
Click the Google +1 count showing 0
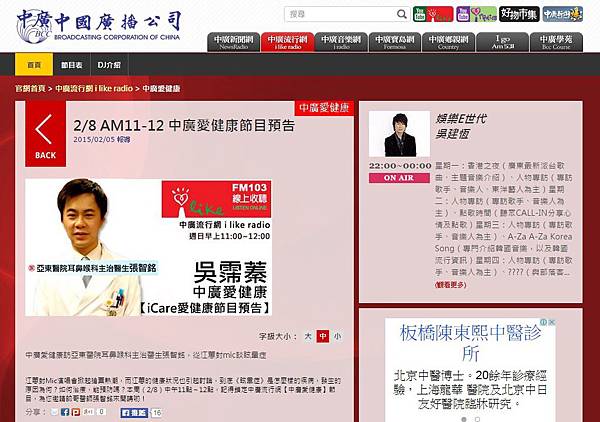coord(101,412)
